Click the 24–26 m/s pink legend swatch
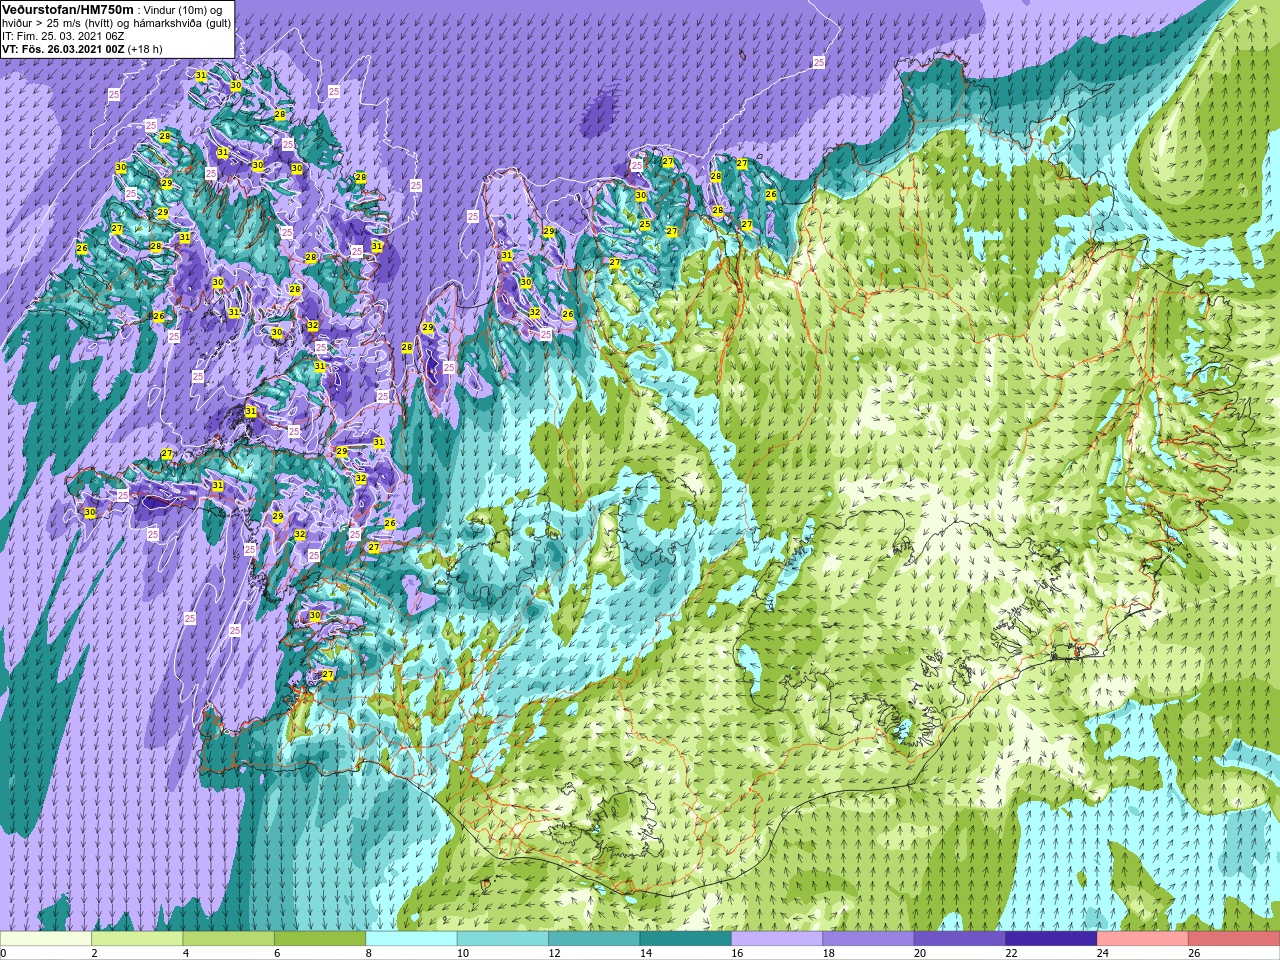 click(x=1143, y=939)
